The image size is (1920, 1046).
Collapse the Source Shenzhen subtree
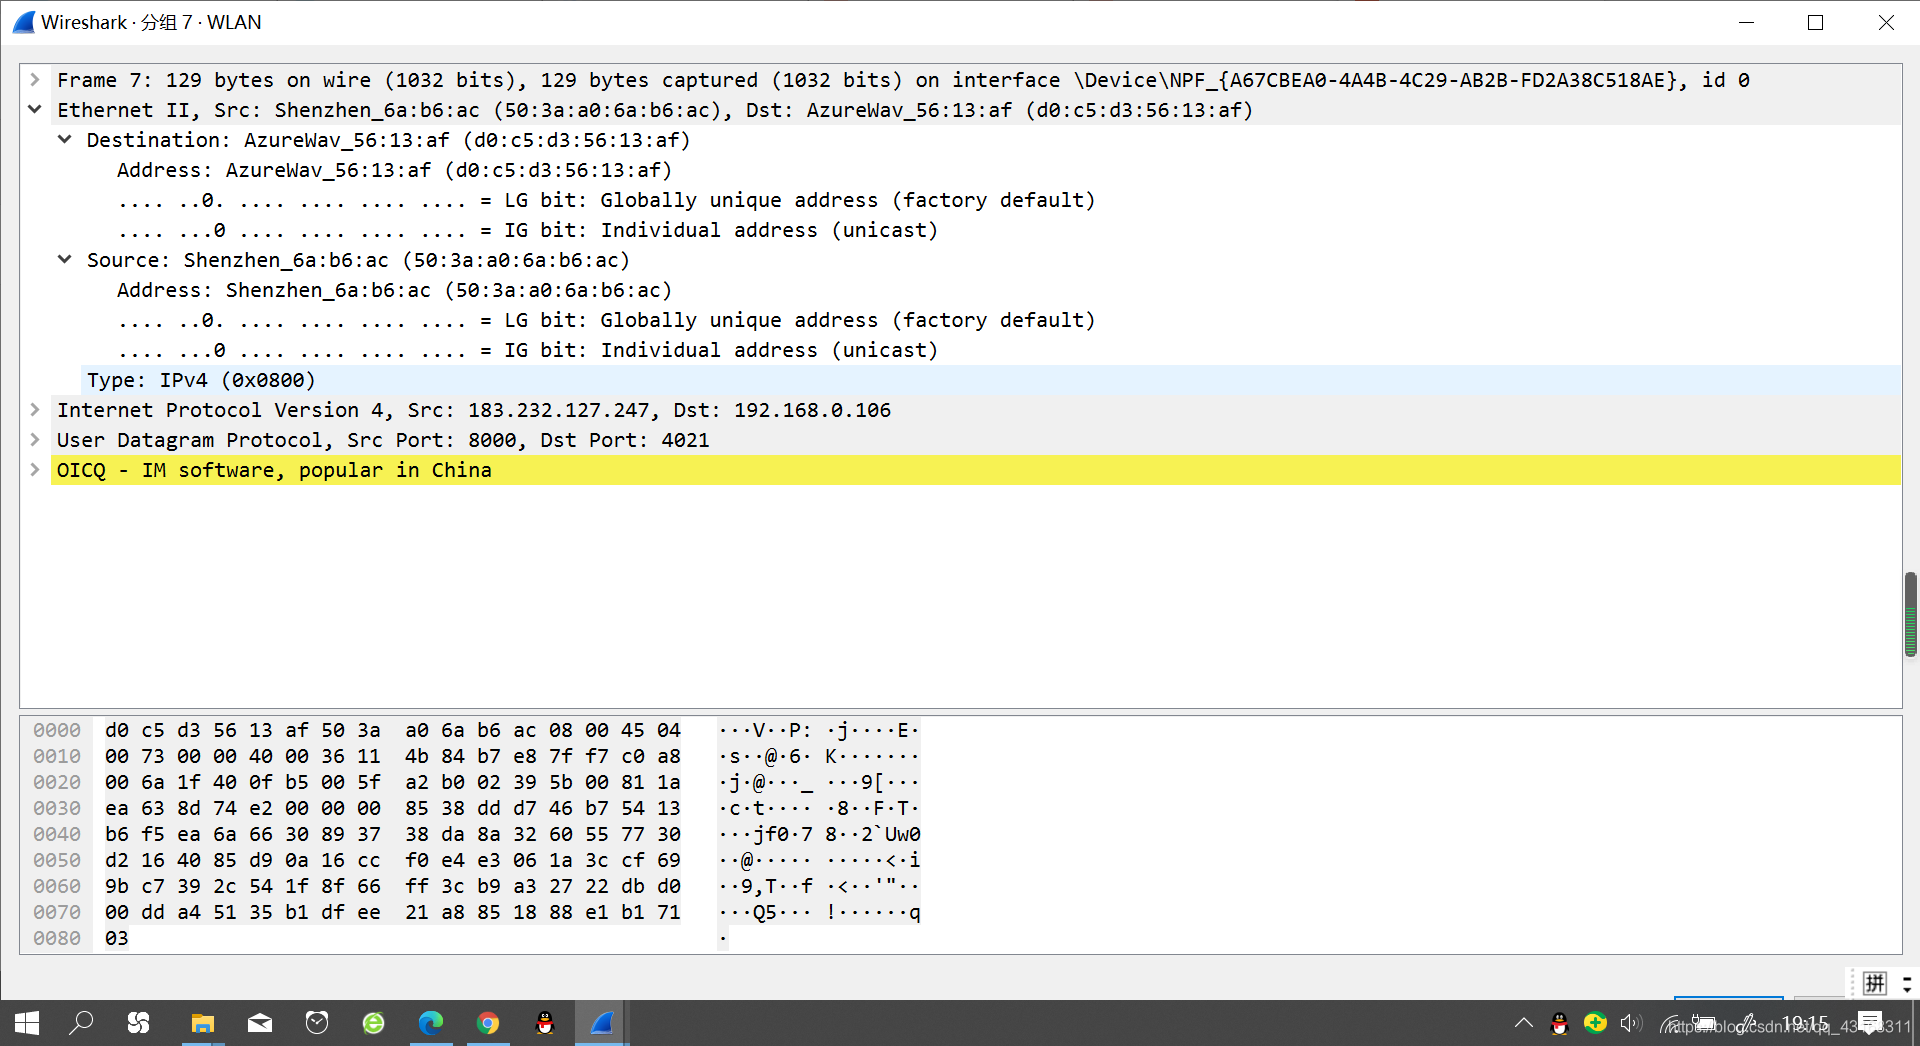[65, 260]
